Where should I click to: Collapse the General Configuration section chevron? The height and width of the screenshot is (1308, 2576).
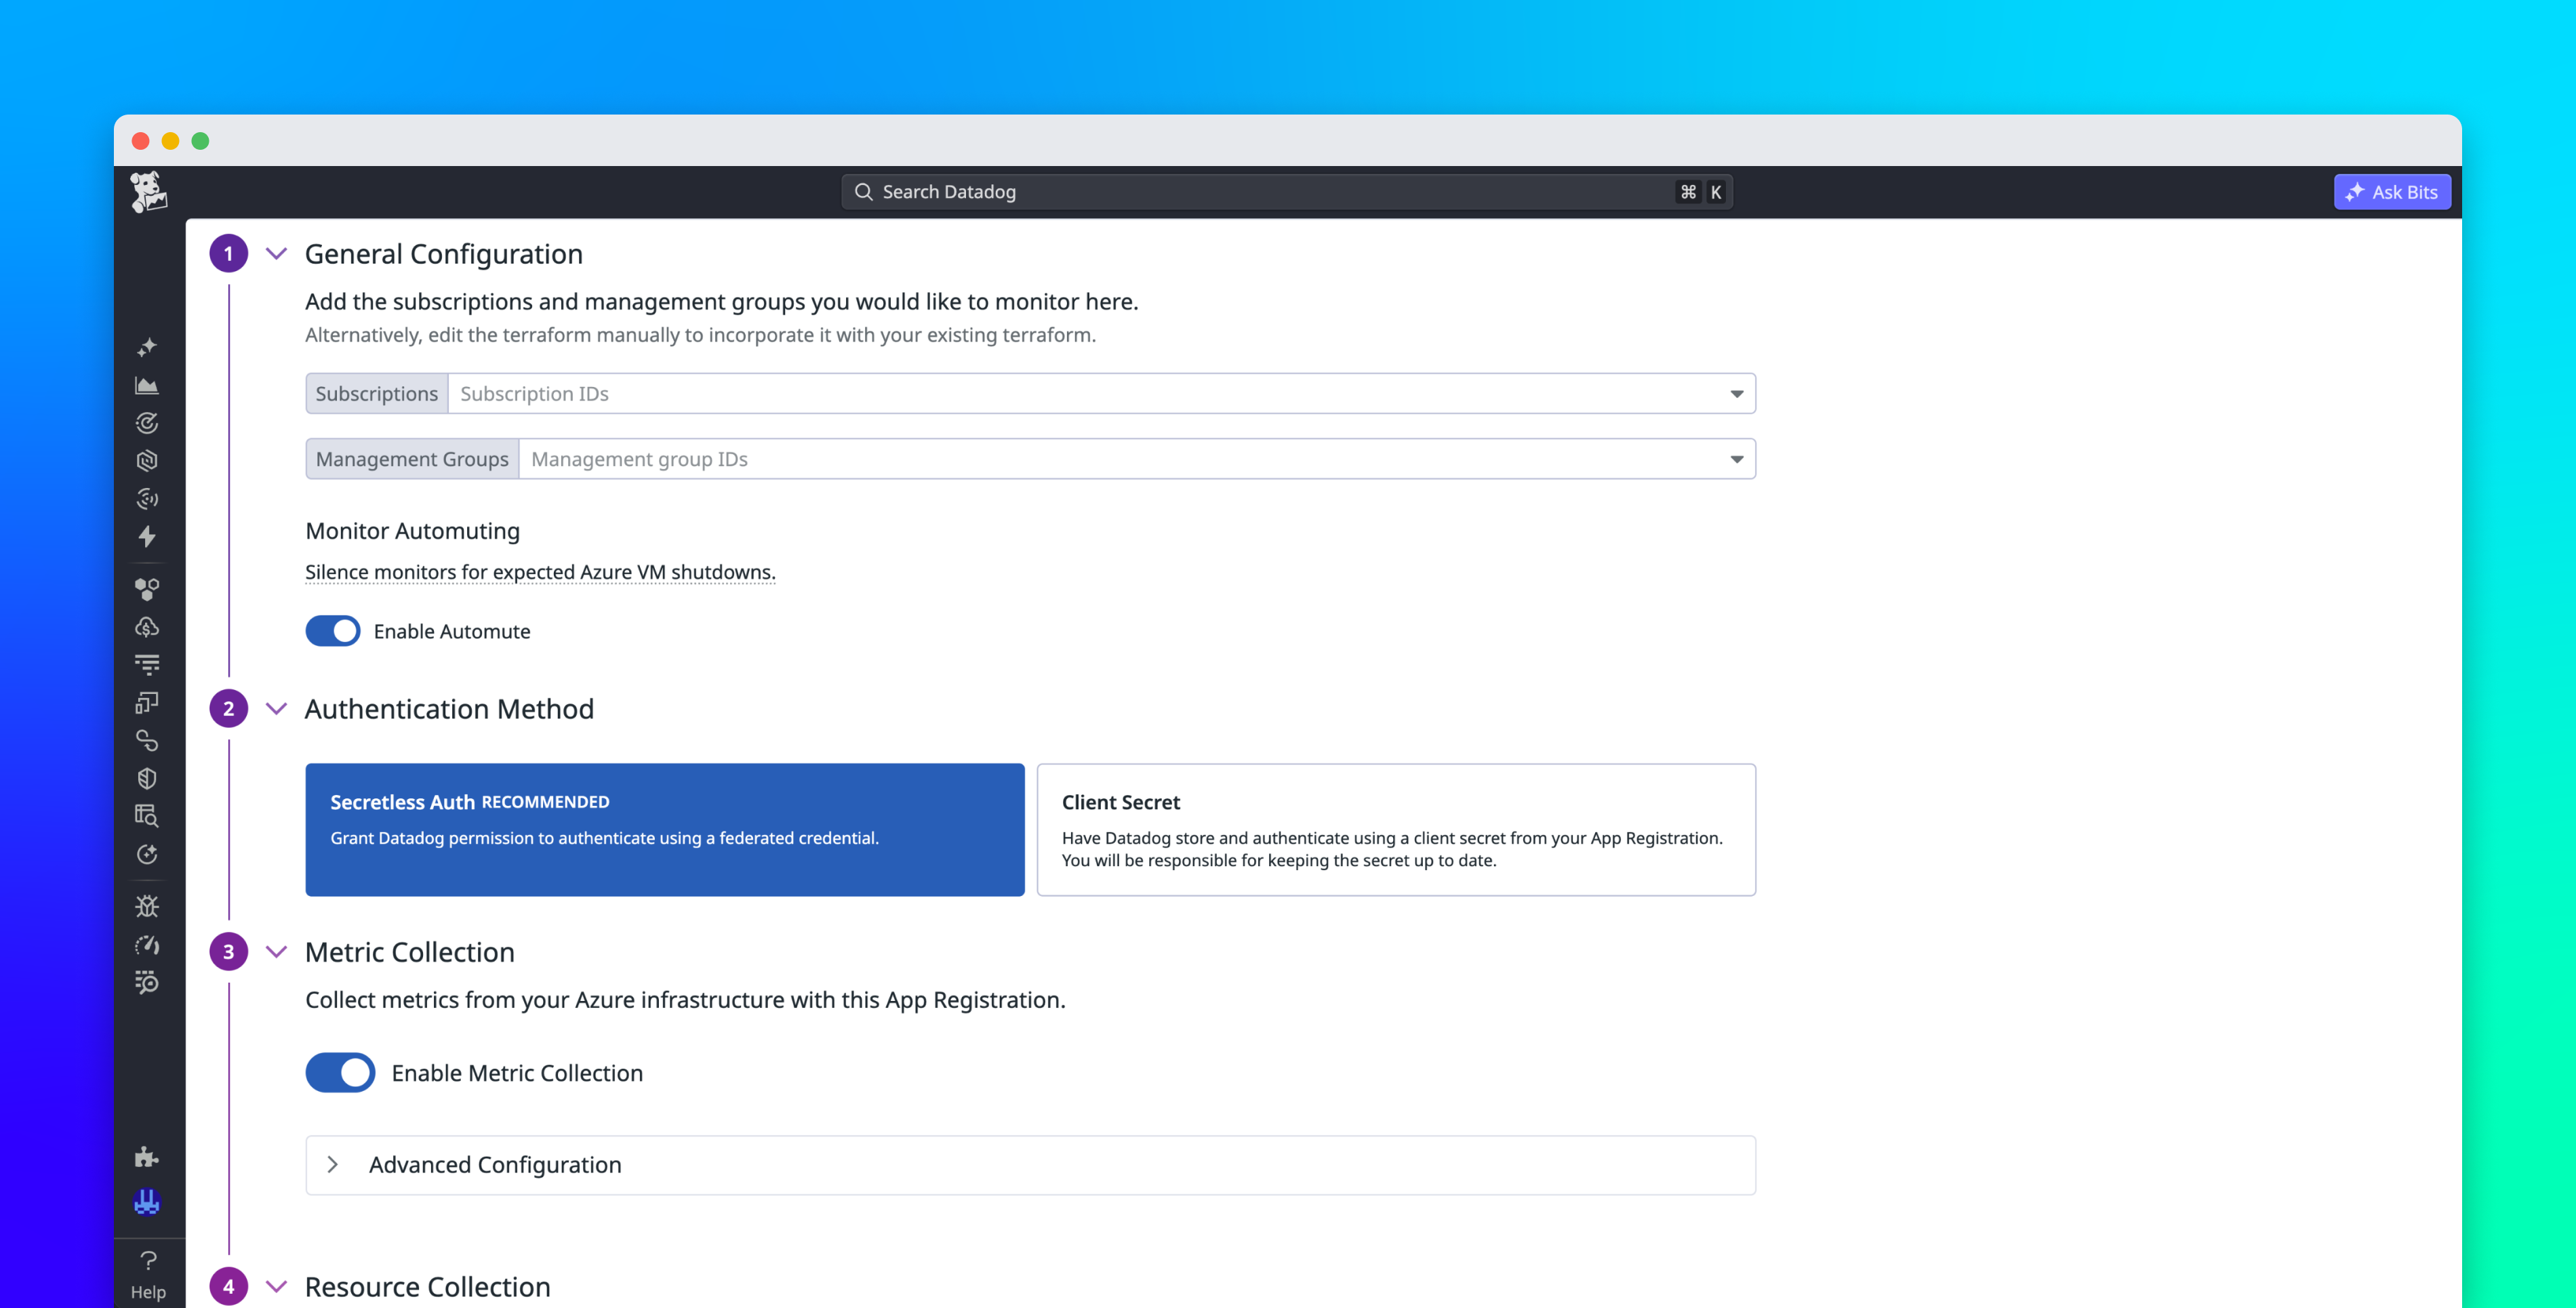tap(277, 254)
